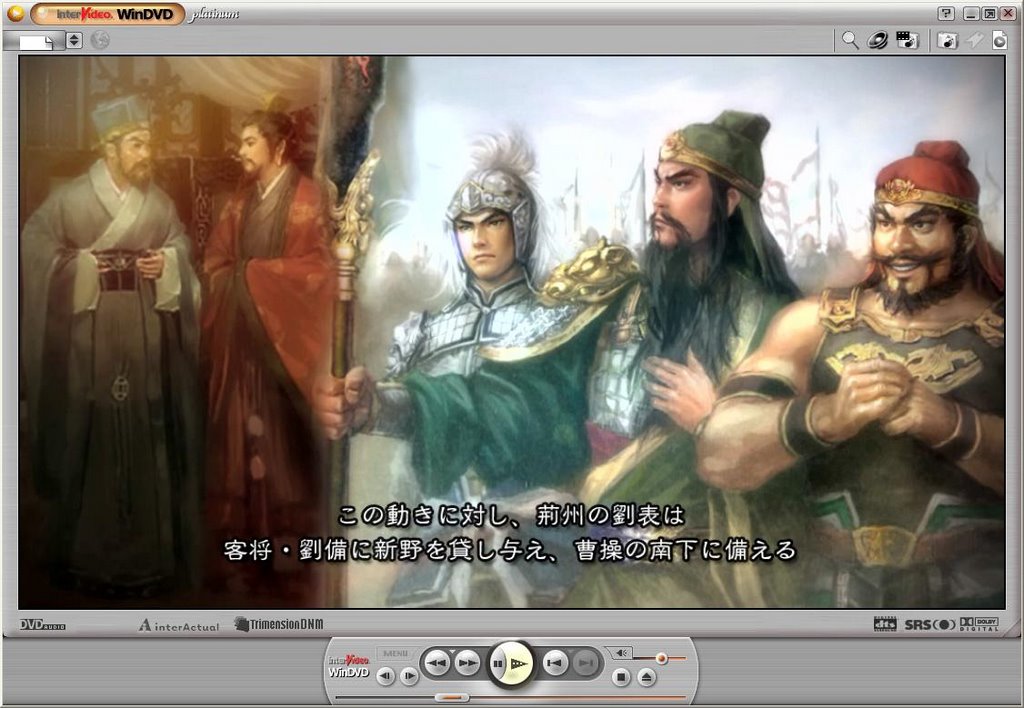1024x708 pixels.
Task: Pause the video playback
Action: tap(498, 664)
